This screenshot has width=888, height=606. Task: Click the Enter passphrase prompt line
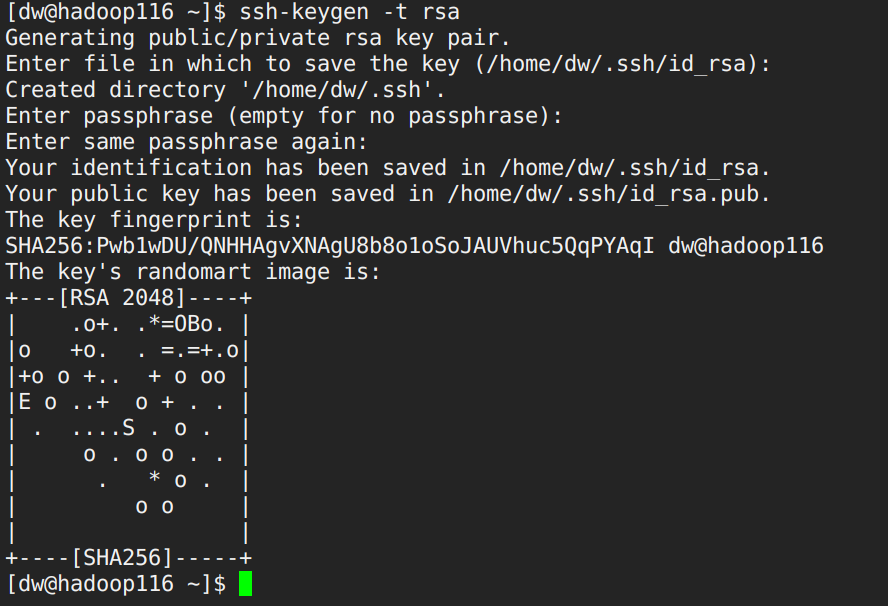tap(284, 116)
